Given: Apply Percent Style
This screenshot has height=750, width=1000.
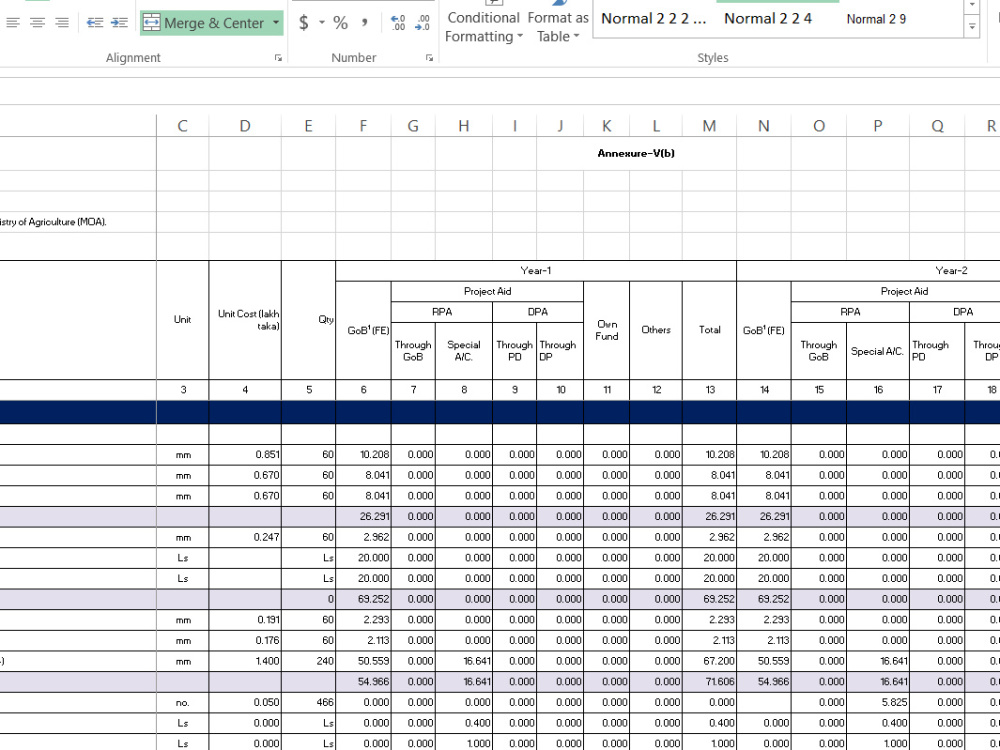Looking at the screenshot, I should tap(341, 24).
